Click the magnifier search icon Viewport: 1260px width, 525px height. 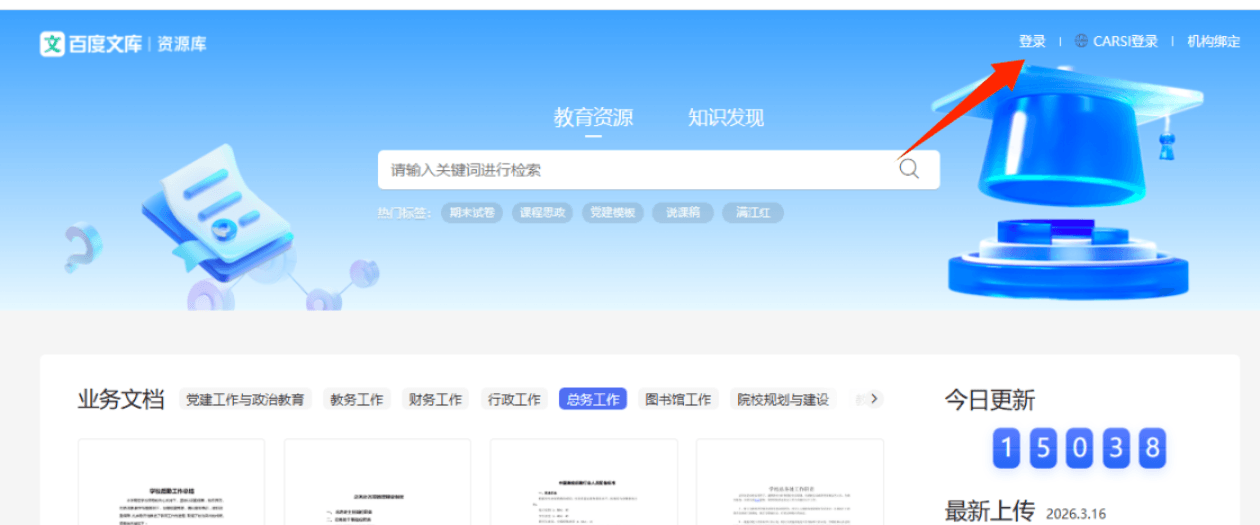click(908, 169)
